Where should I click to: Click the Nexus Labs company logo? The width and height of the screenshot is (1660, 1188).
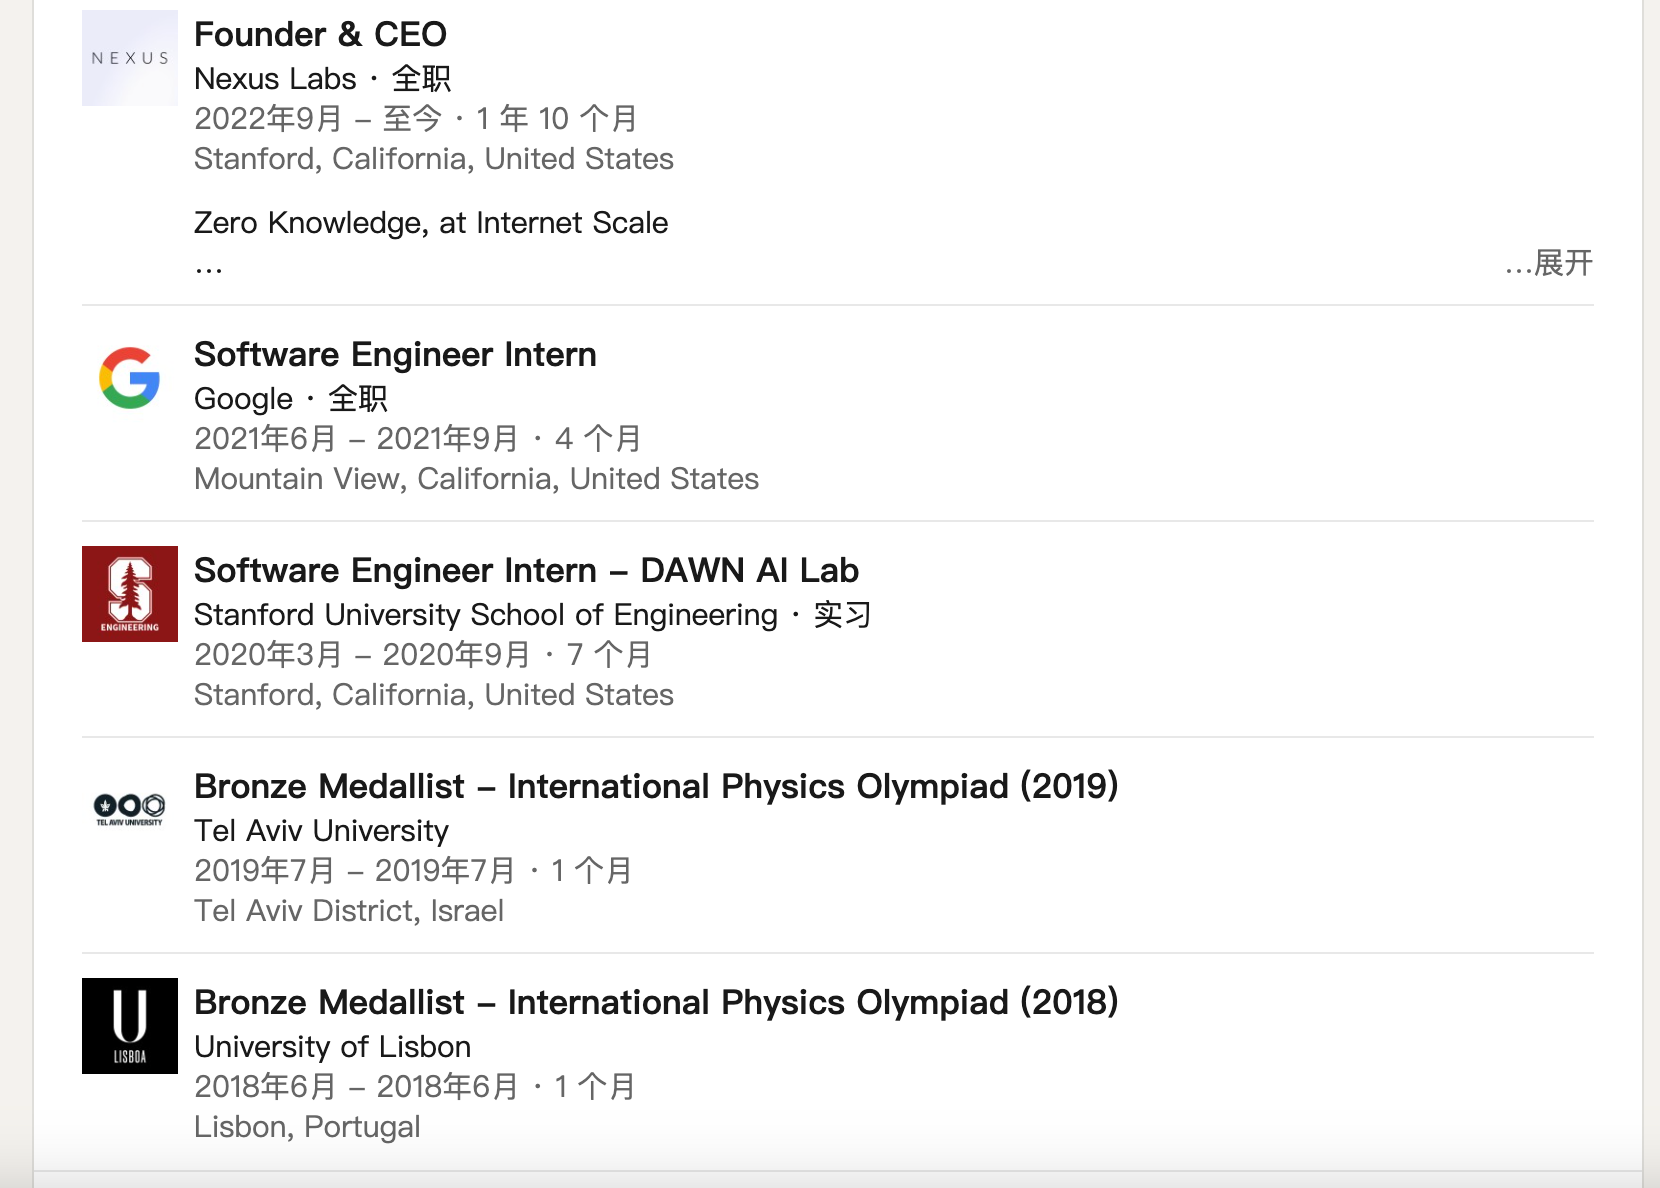[130, 58]
